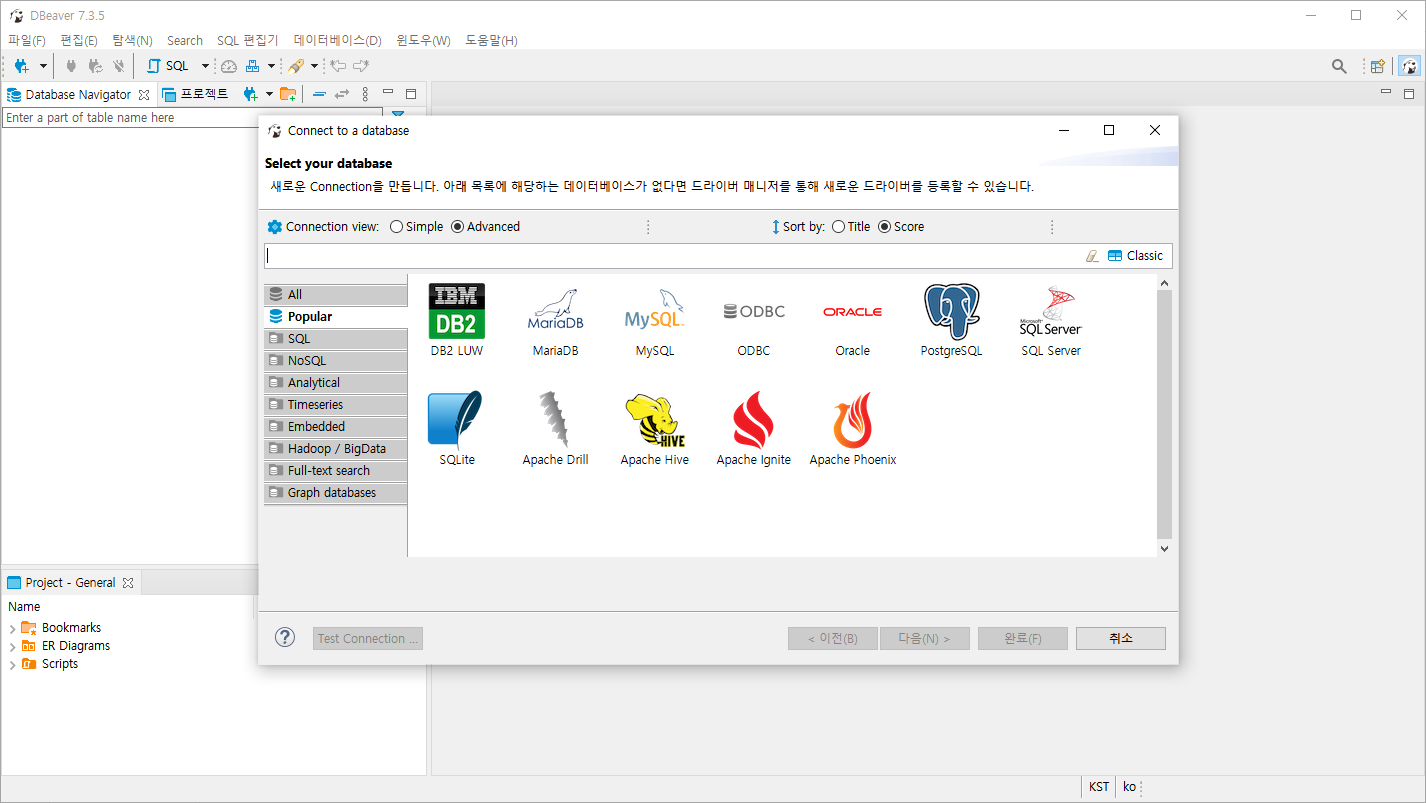Viewport: 1426px width, 803px height.
Task: Switch to the 프로젝트 tab
Action: pos(196,94)
